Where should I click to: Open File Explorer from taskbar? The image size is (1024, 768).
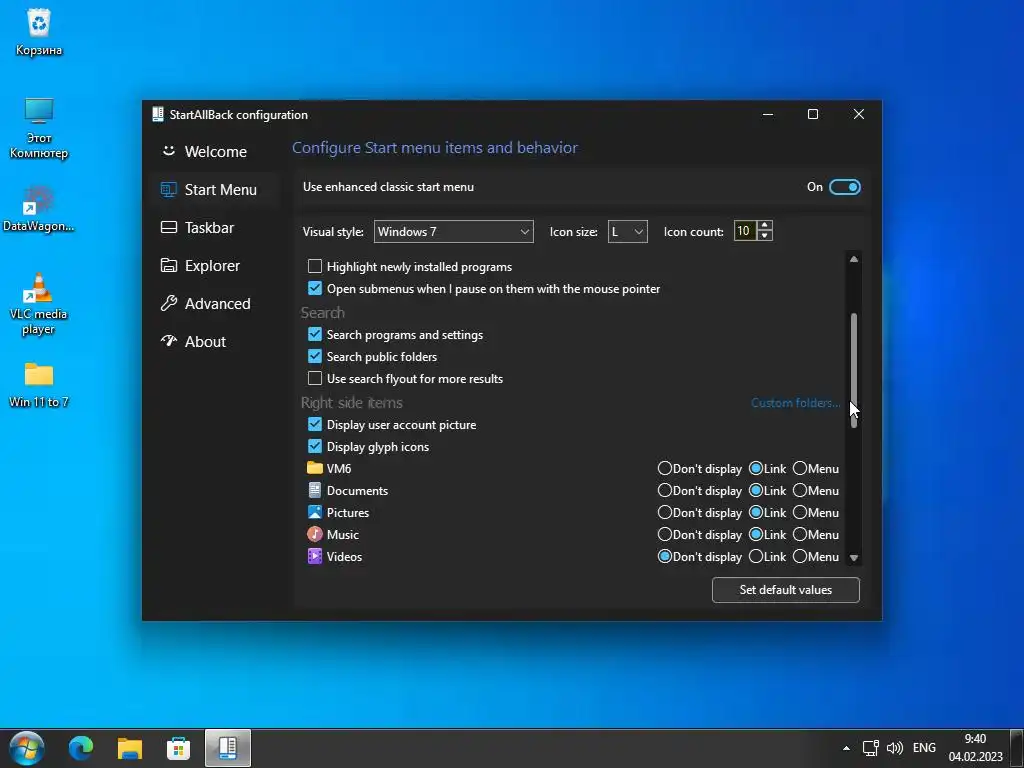pos(129,748)
